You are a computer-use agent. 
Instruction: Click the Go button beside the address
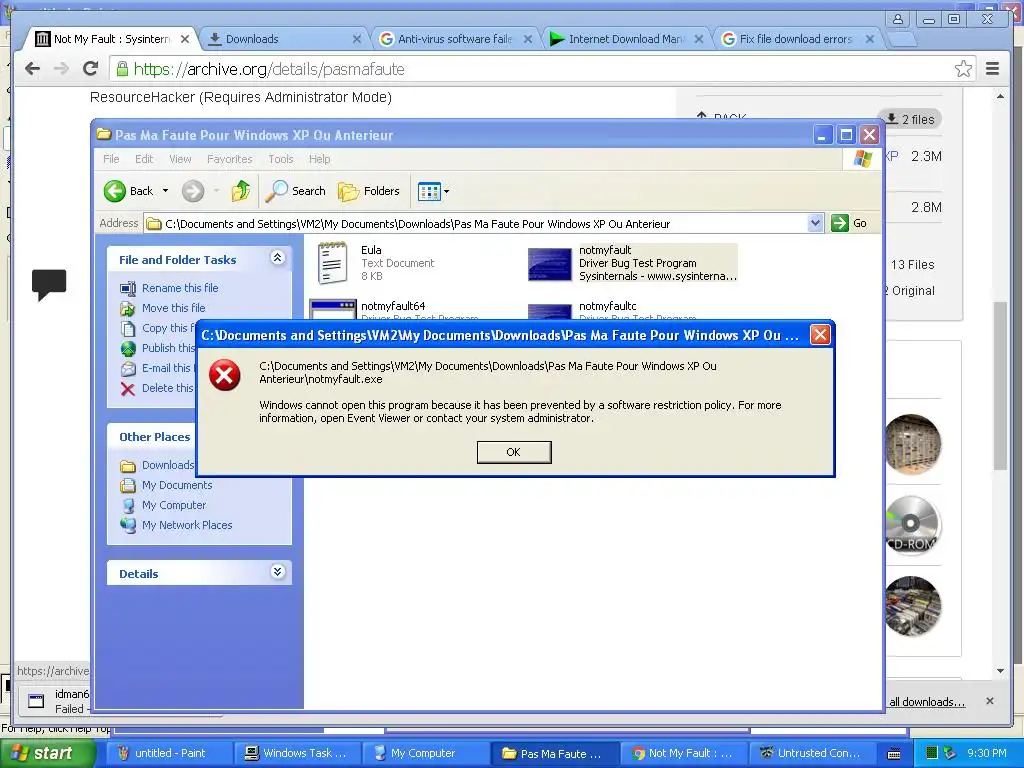pyautogui.click(x=849, y=223)
